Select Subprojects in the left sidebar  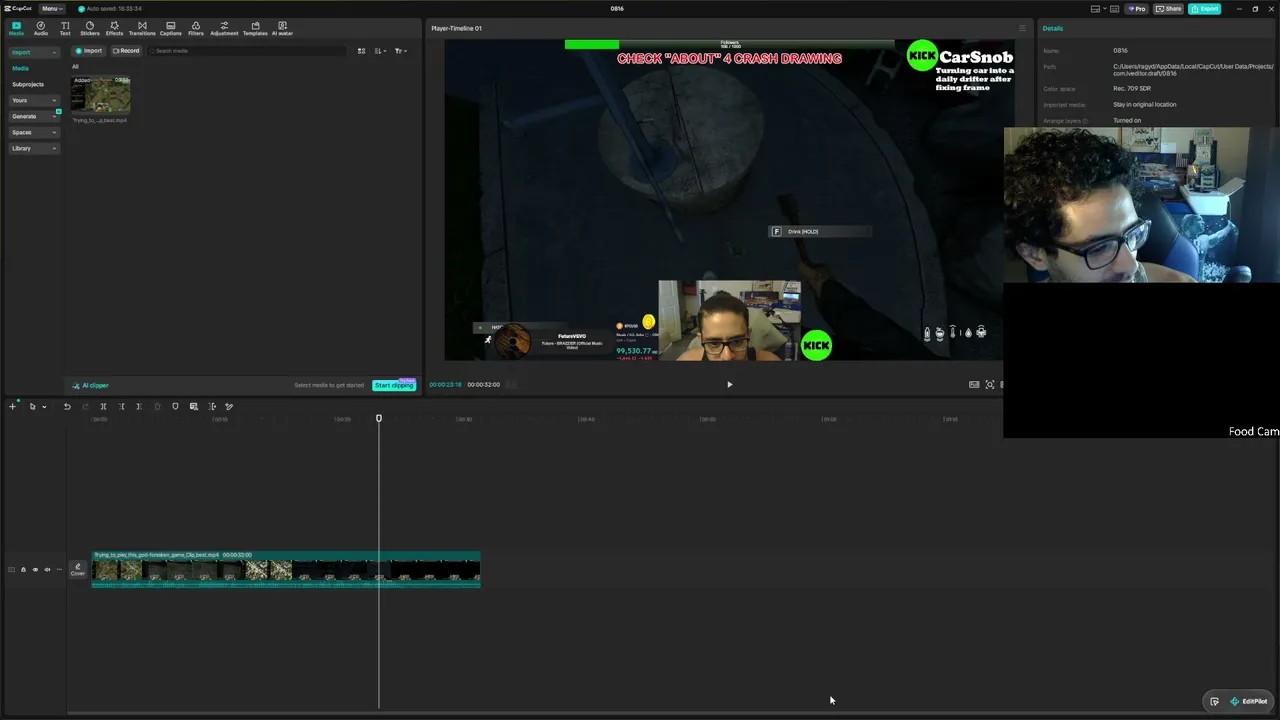(x=28, y=84)
